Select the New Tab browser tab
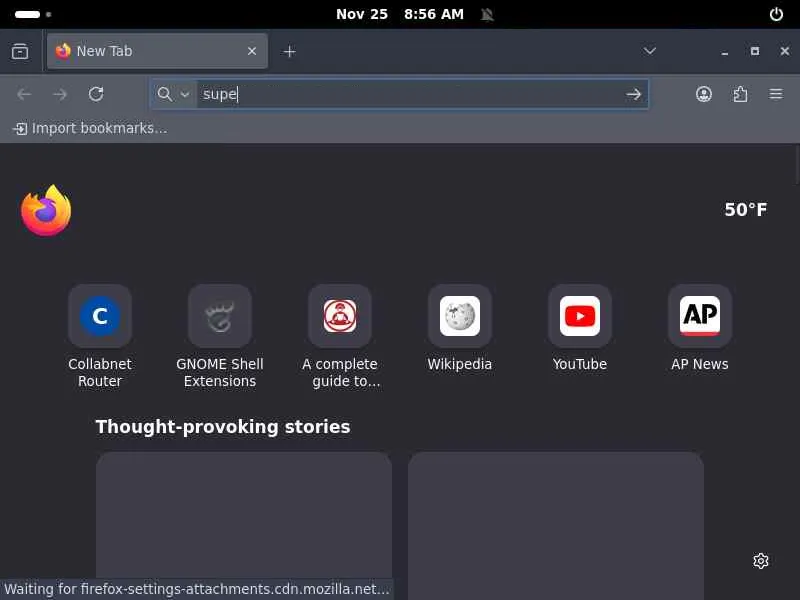Screen dimensions: 800x600 157,51
